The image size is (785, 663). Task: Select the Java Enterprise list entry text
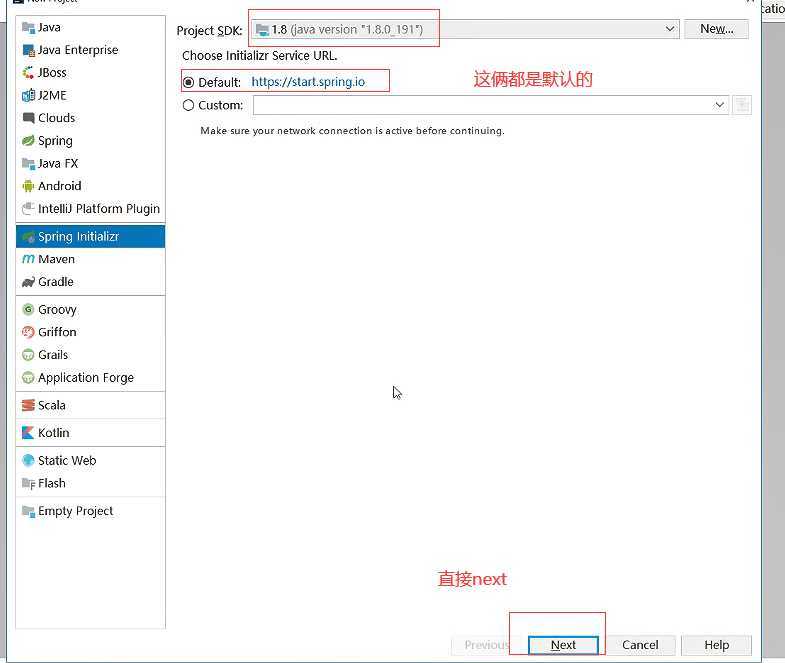pyautogui.click(x=78, y=50)
